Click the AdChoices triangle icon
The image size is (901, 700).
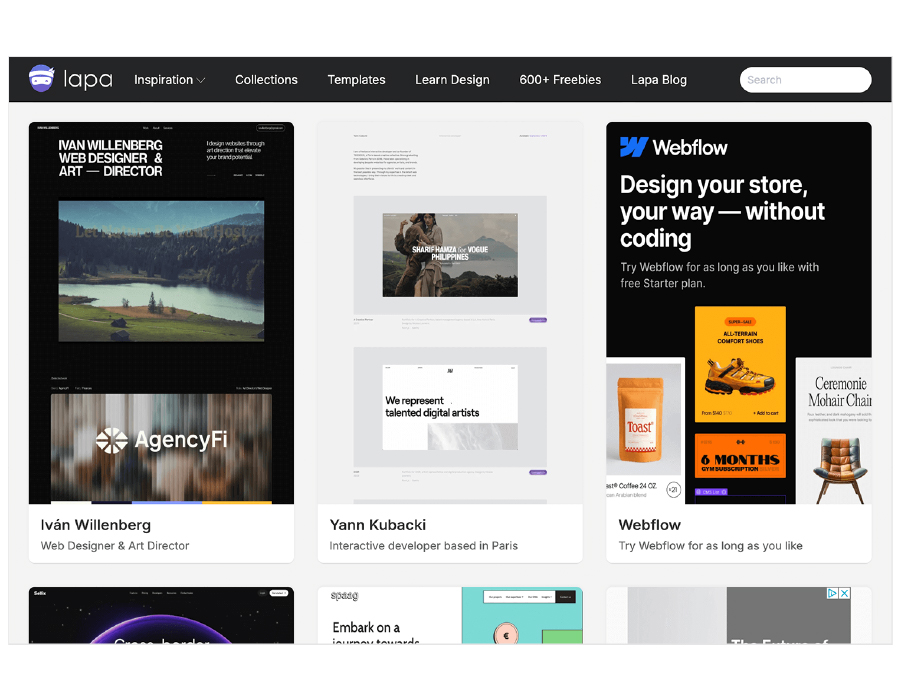832,593
